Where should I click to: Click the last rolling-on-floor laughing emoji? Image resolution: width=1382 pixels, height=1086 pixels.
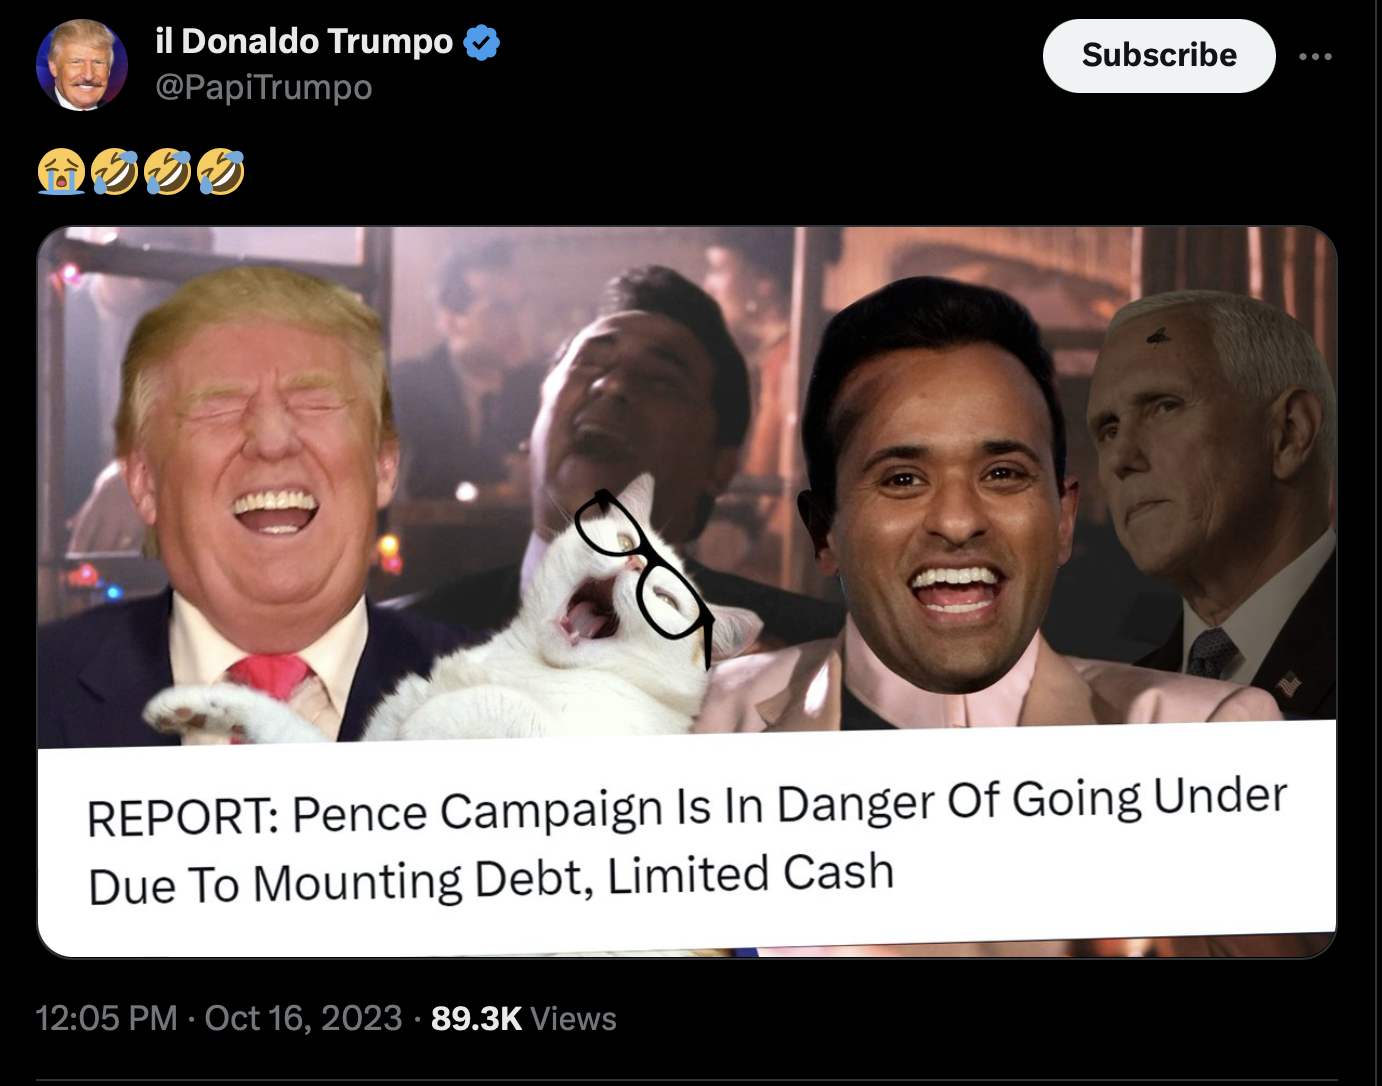220,172
